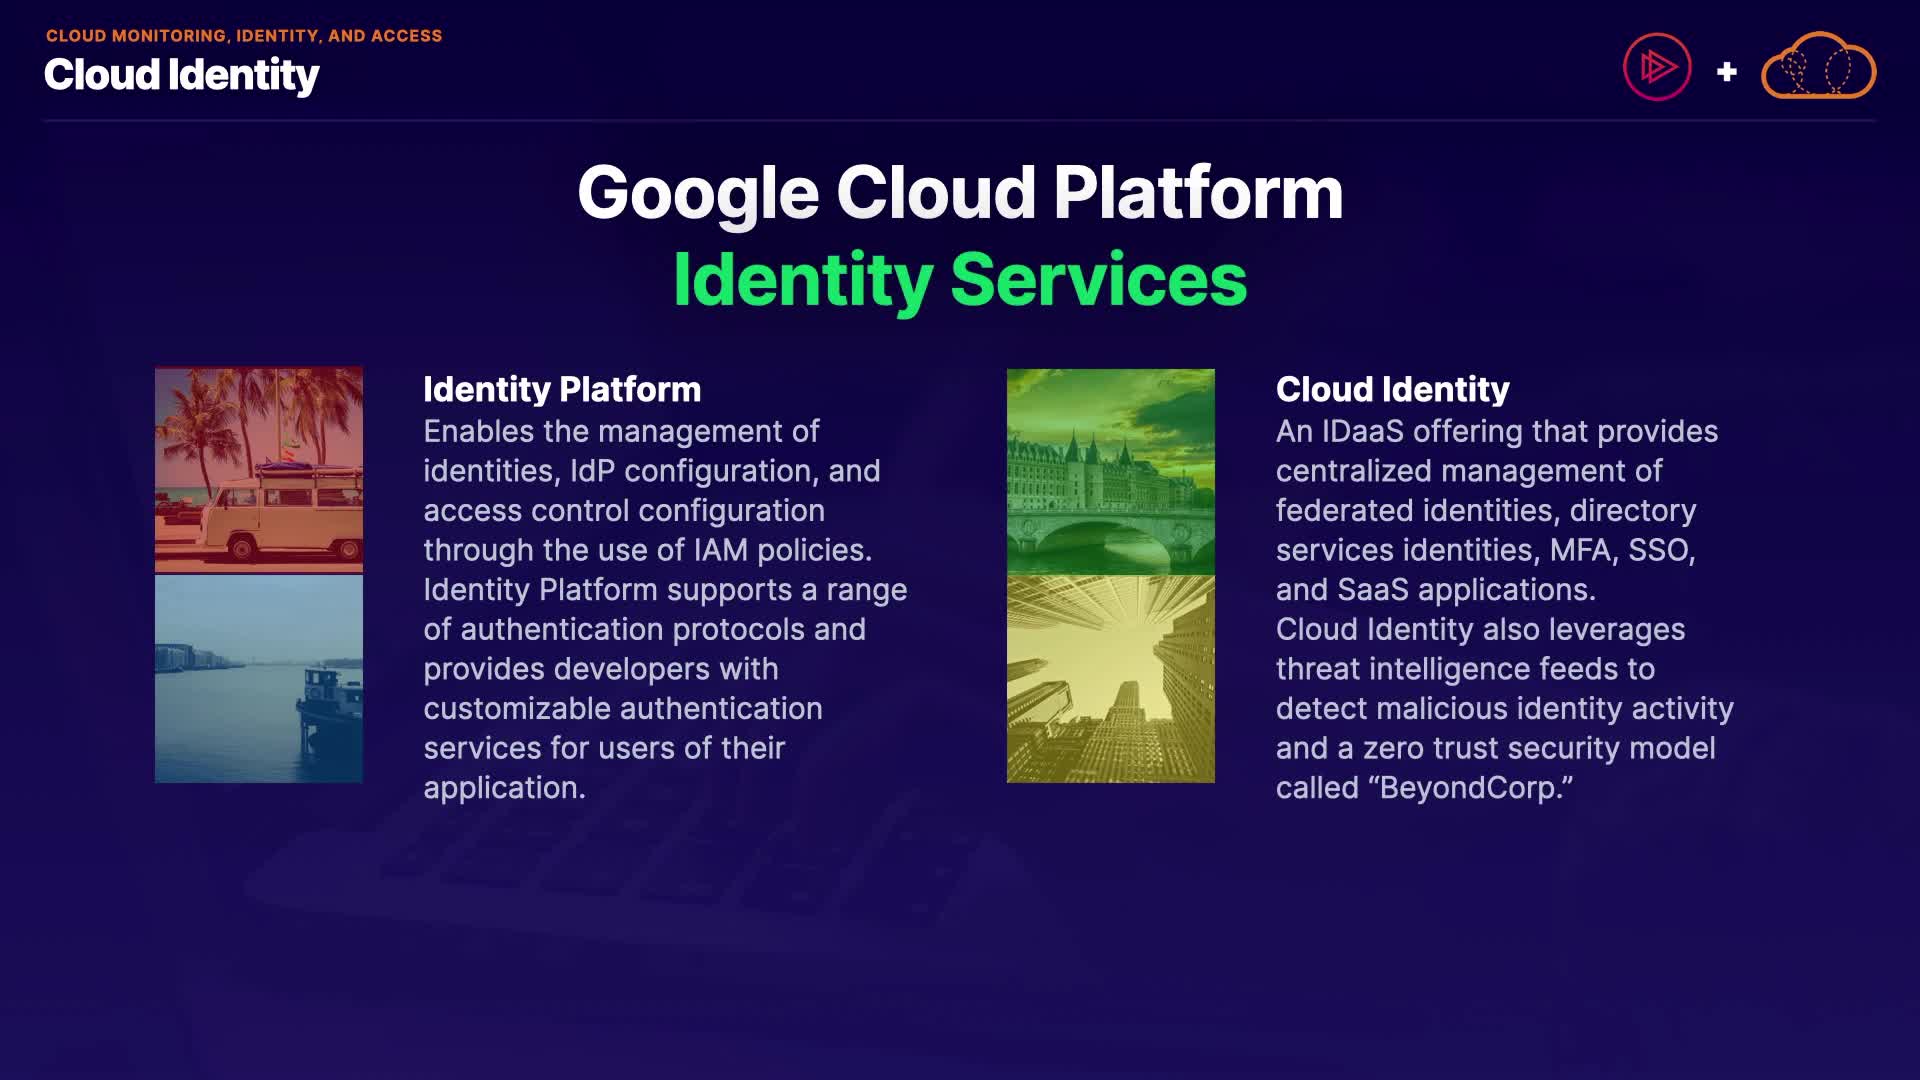Viewport: 1920px width, 1080px height.
Task: Click the yellow skyscrapers thumbnail
Action: click(1110, 679)
